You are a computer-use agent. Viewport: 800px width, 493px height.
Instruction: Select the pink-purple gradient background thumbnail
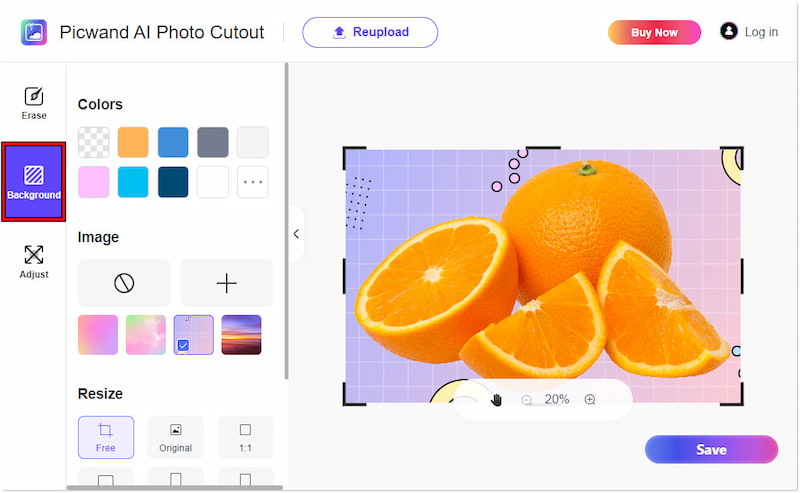click(x=98, y=335)
